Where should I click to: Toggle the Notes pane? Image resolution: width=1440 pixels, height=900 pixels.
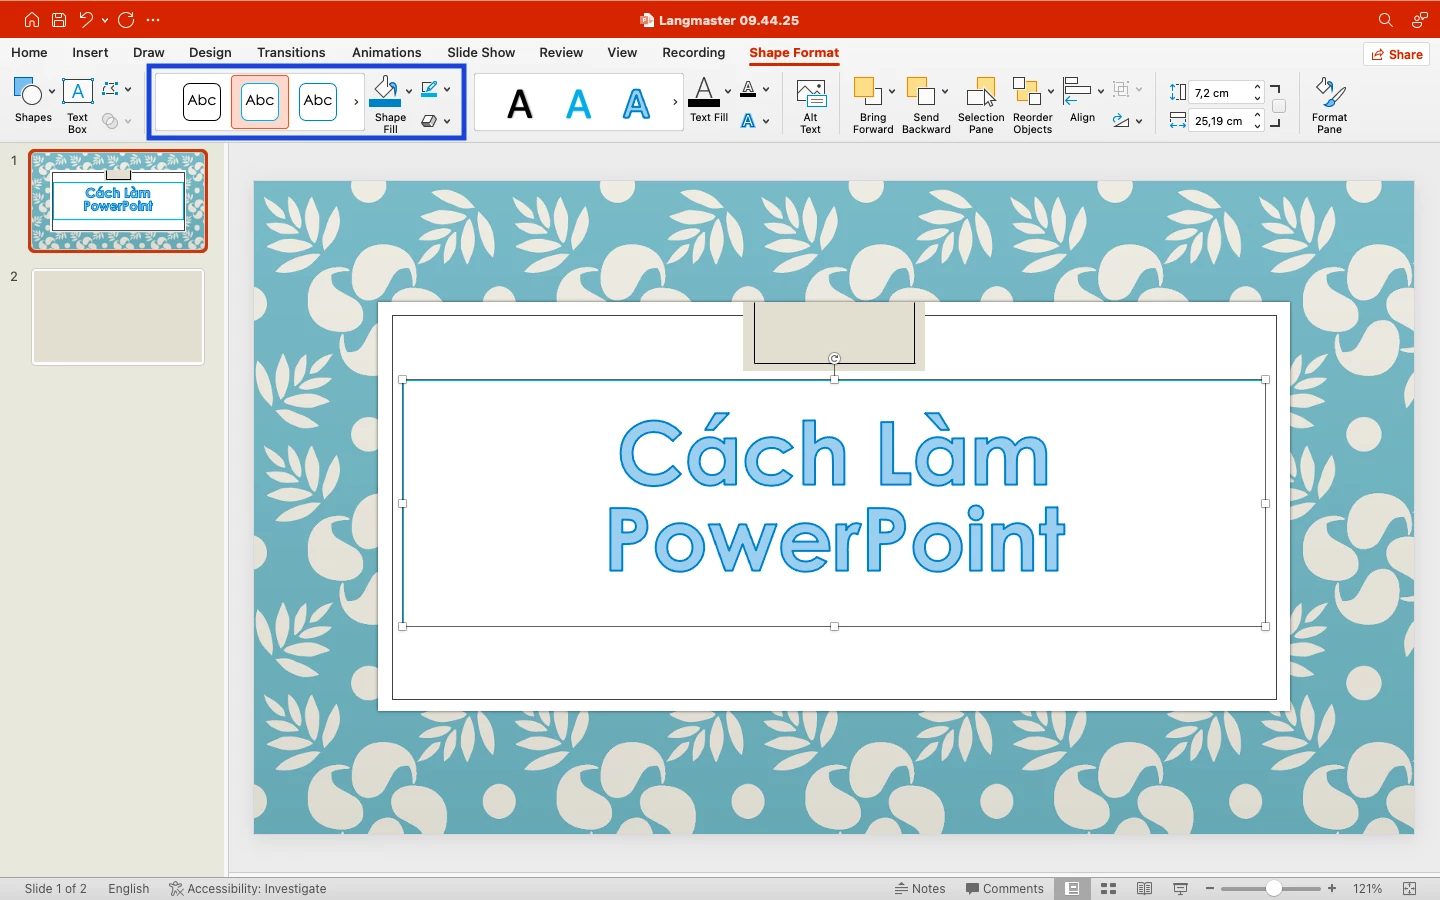tap(920, 888)
